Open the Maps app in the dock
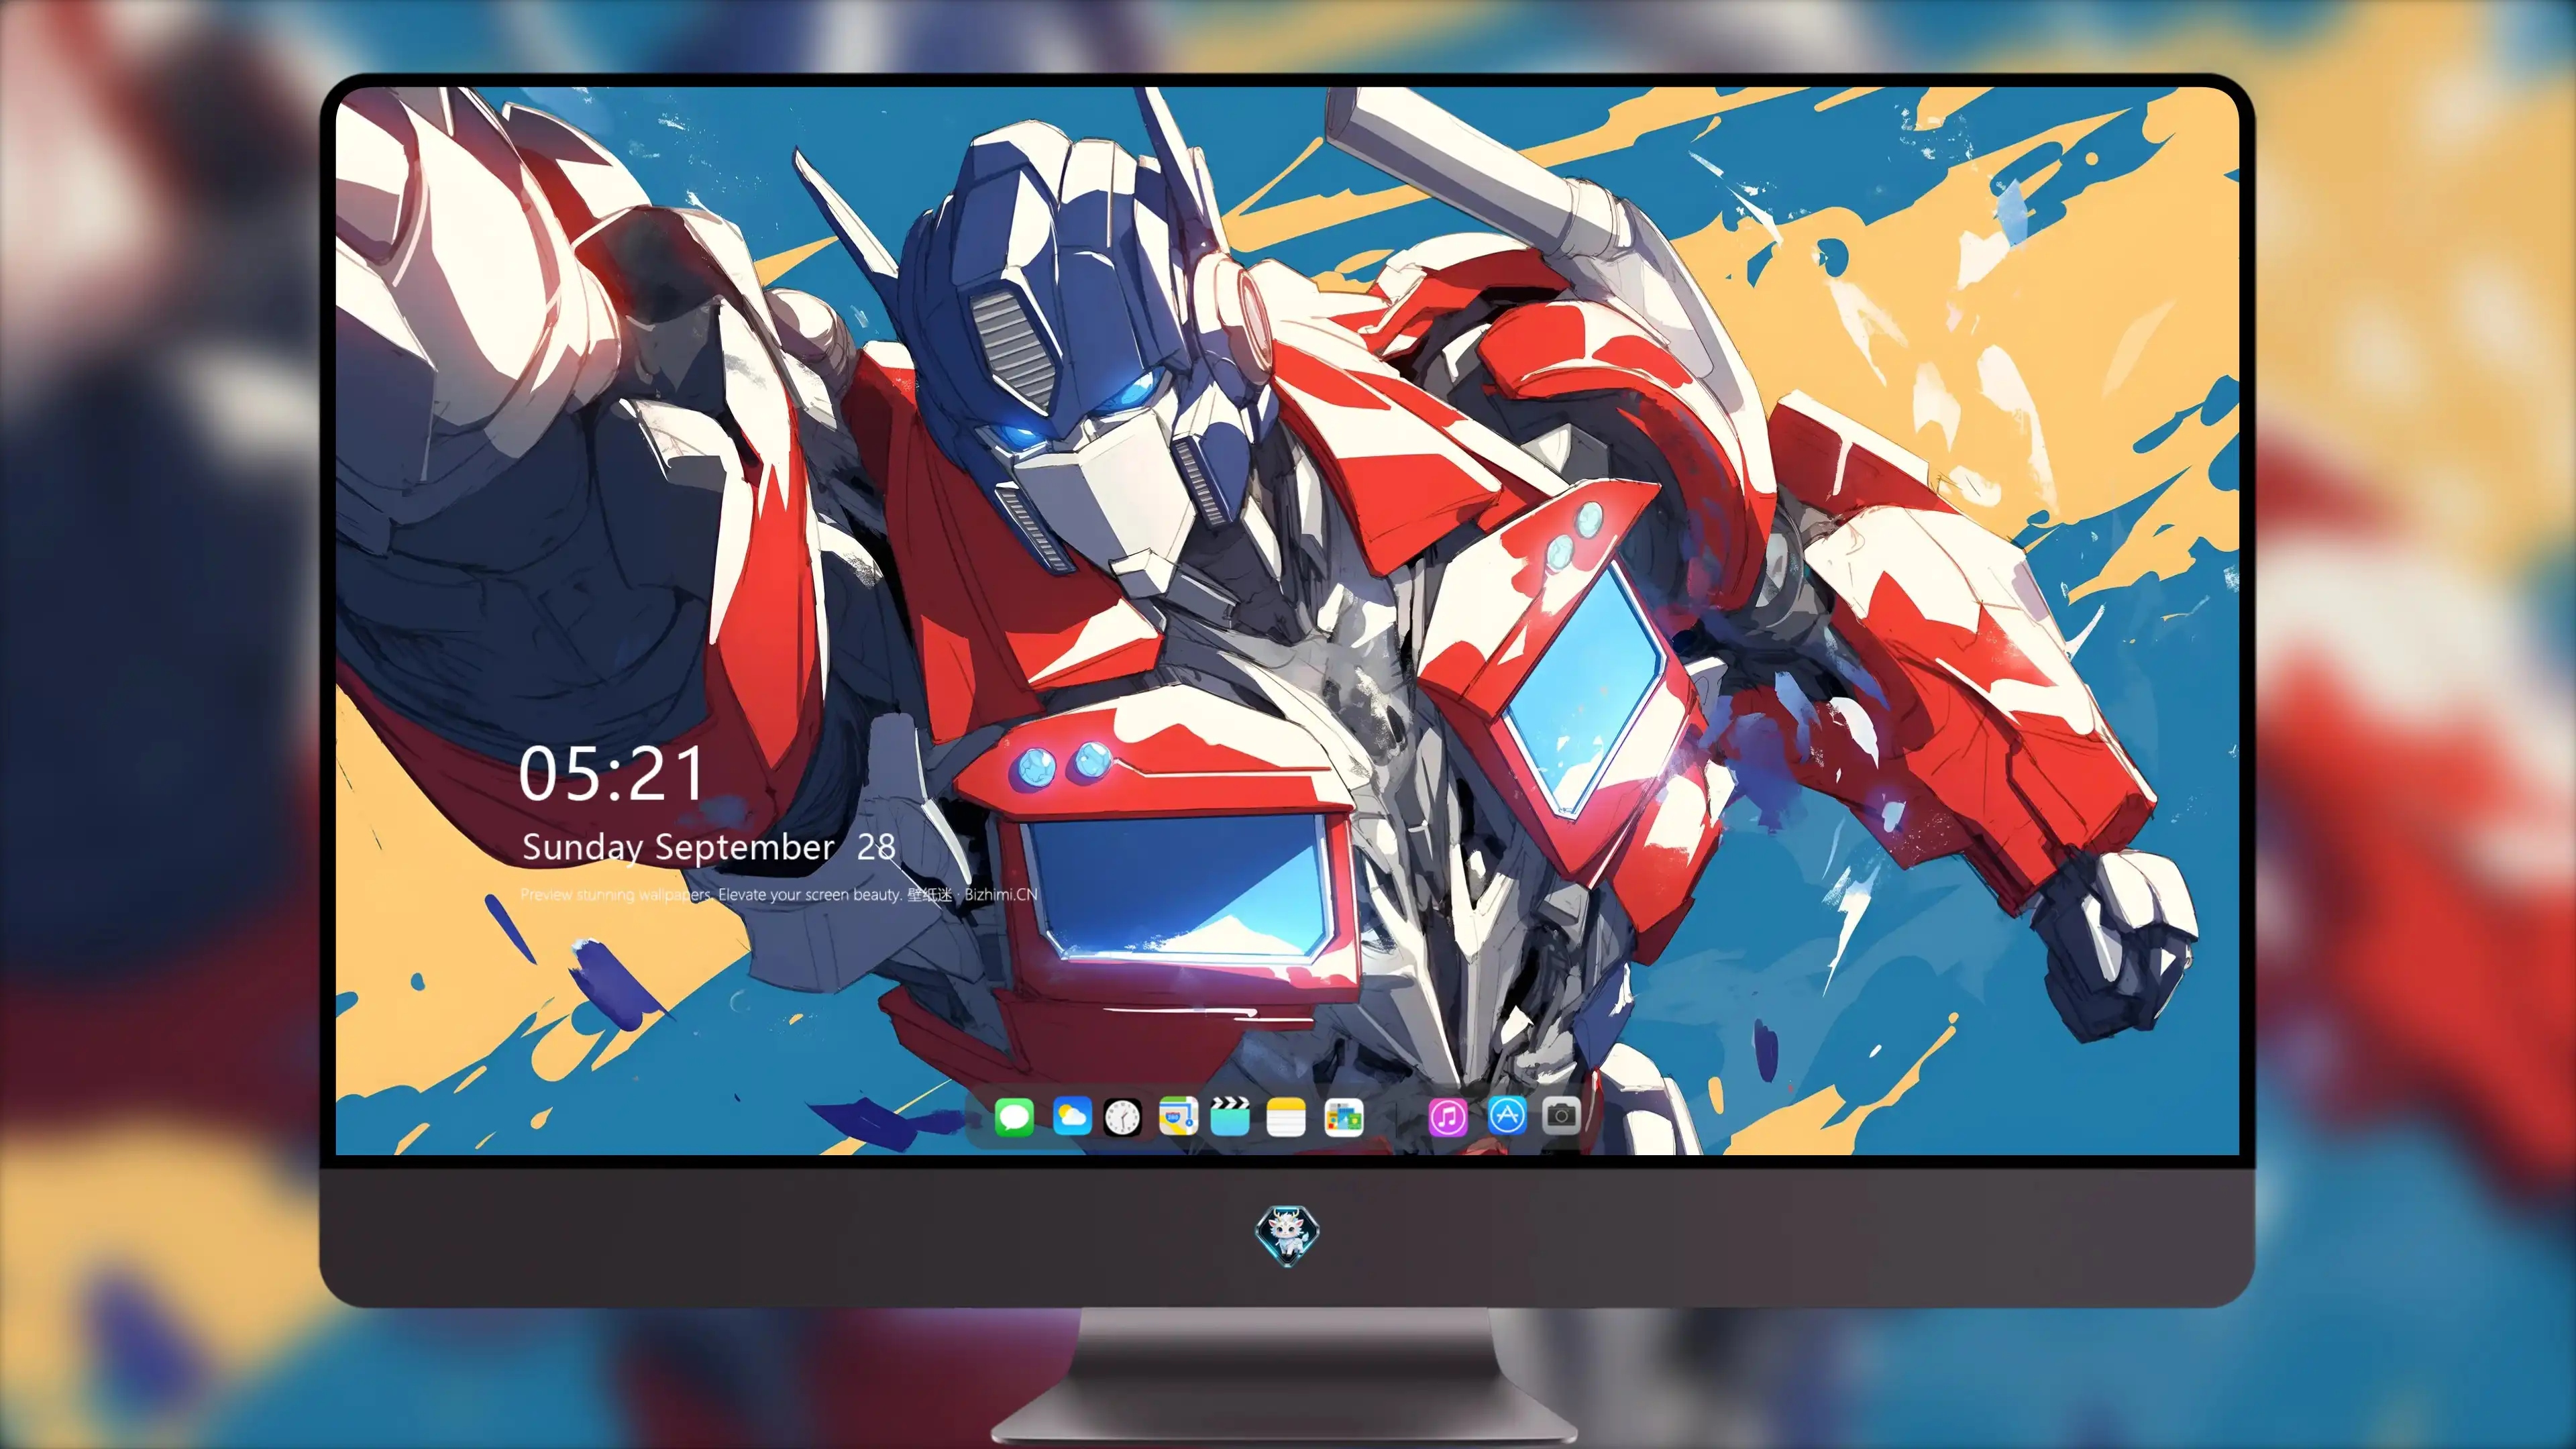This screenshot has width=2576, height=1449. (x=1178, y=1116)
